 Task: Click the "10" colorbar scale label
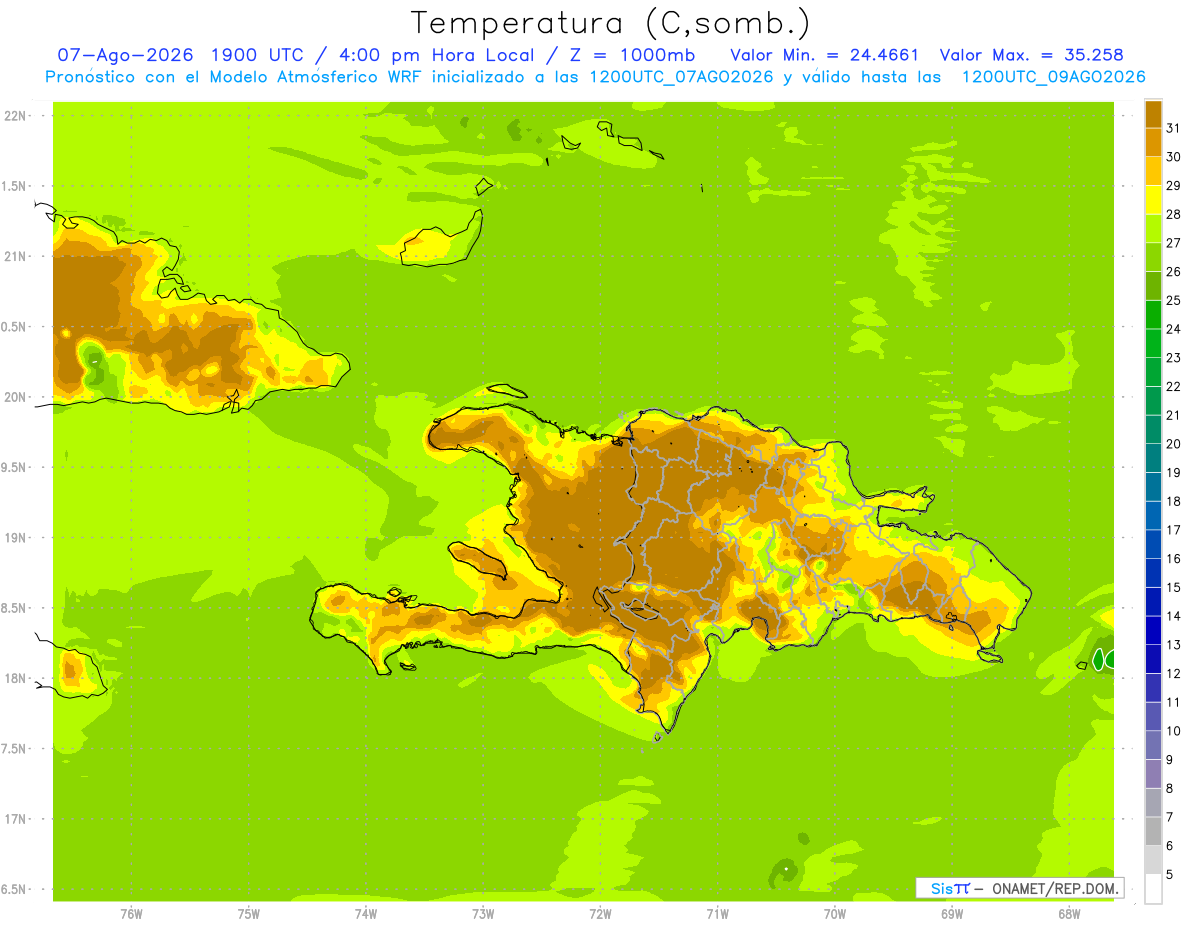click(x=1173, y=731)
